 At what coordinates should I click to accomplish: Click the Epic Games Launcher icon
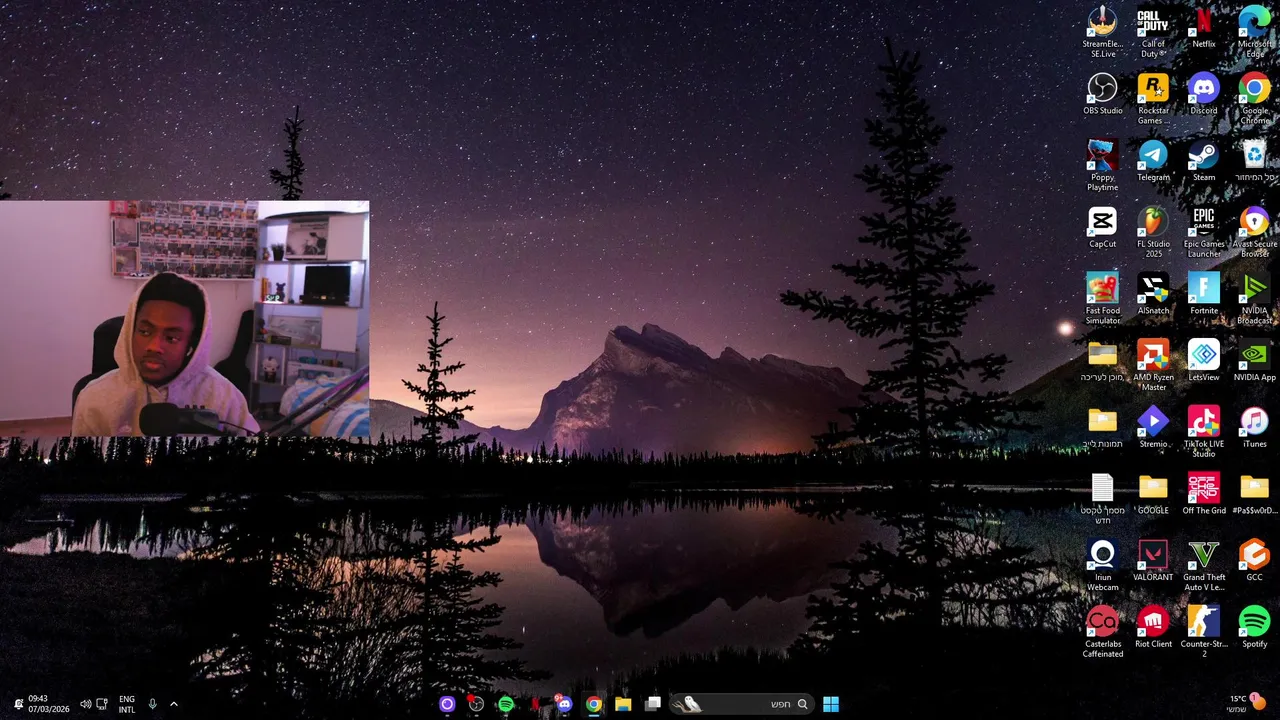[x=1204, y=232]
